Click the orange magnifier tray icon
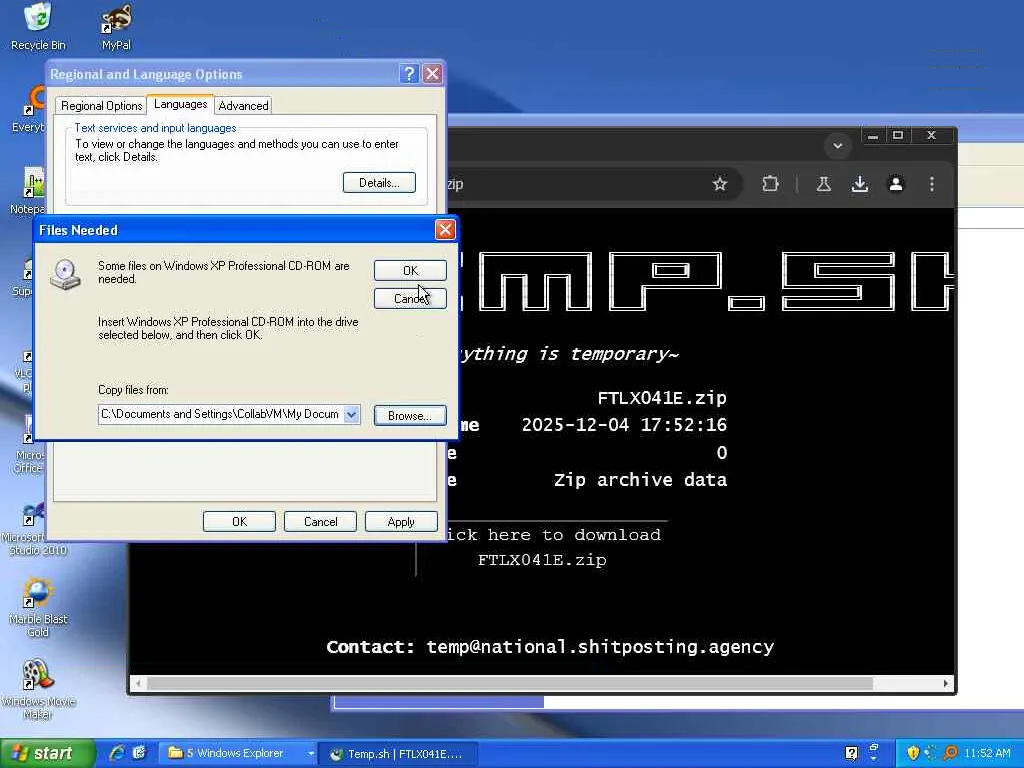 (951, 753)
